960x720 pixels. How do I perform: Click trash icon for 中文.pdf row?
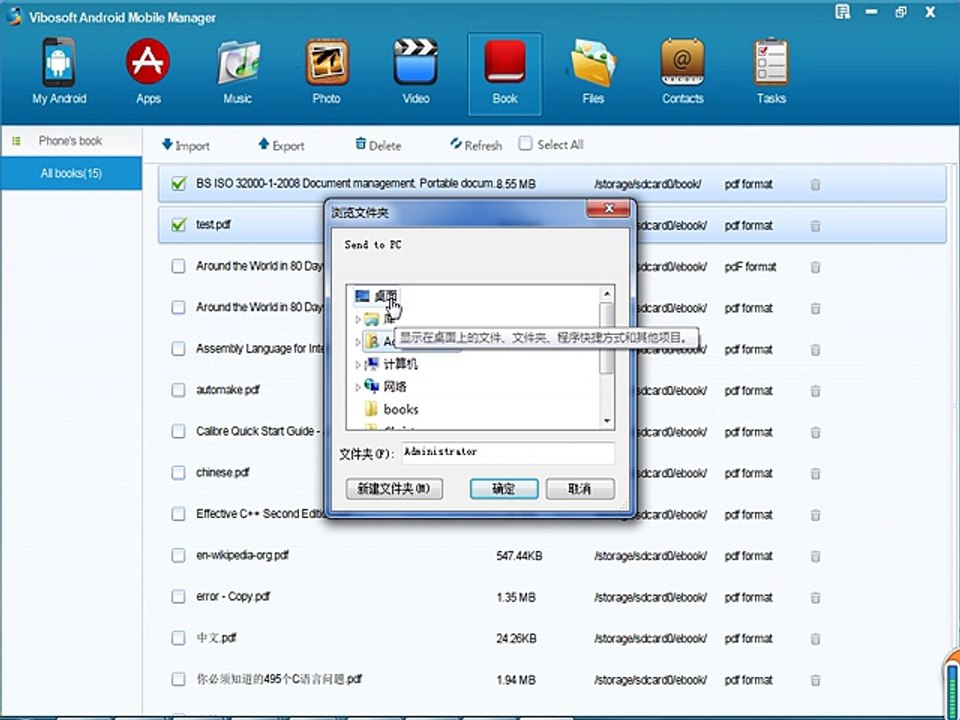pos(816,639)
